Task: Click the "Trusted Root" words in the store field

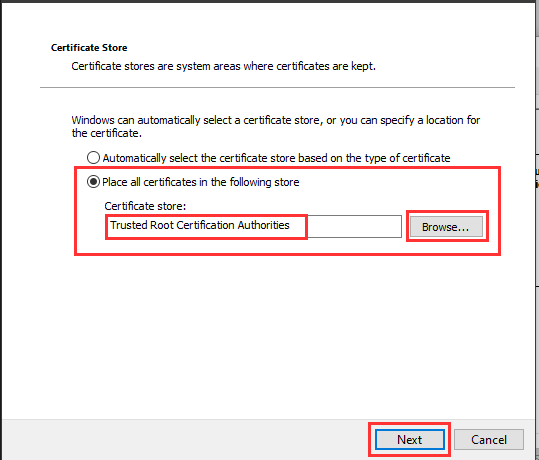Action: pos(142,225)
